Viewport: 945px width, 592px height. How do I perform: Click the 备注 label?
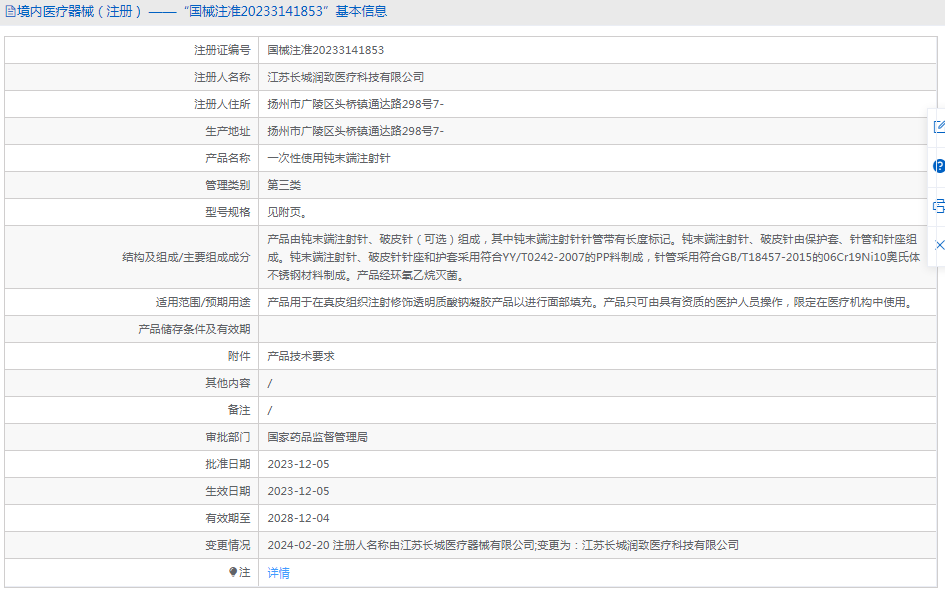click(x=239, y=410)
